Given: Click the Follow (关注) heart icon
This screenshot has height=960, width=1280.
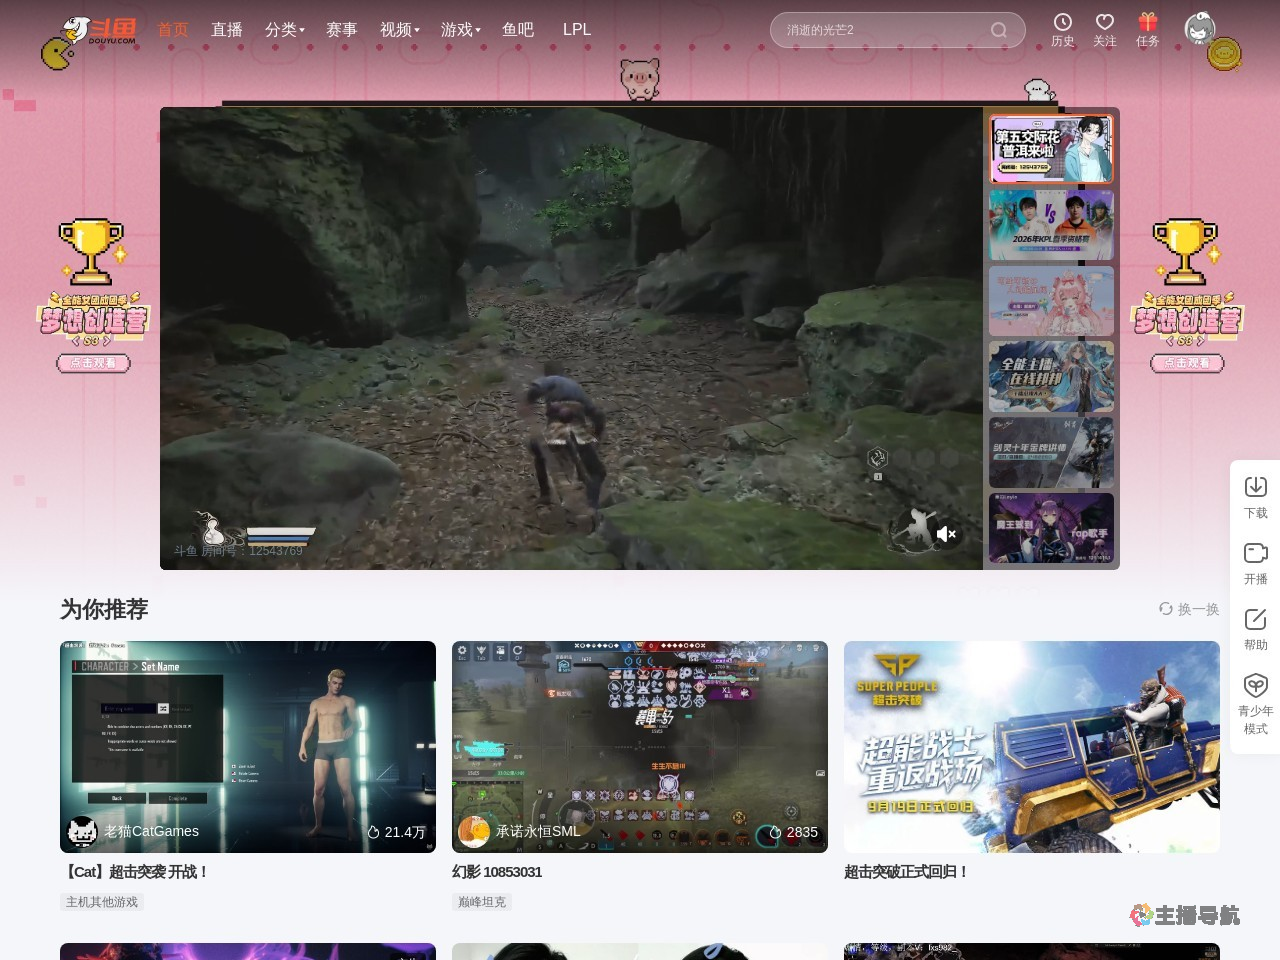Looking at the screenshot, I should click(x=1104, y=23).
